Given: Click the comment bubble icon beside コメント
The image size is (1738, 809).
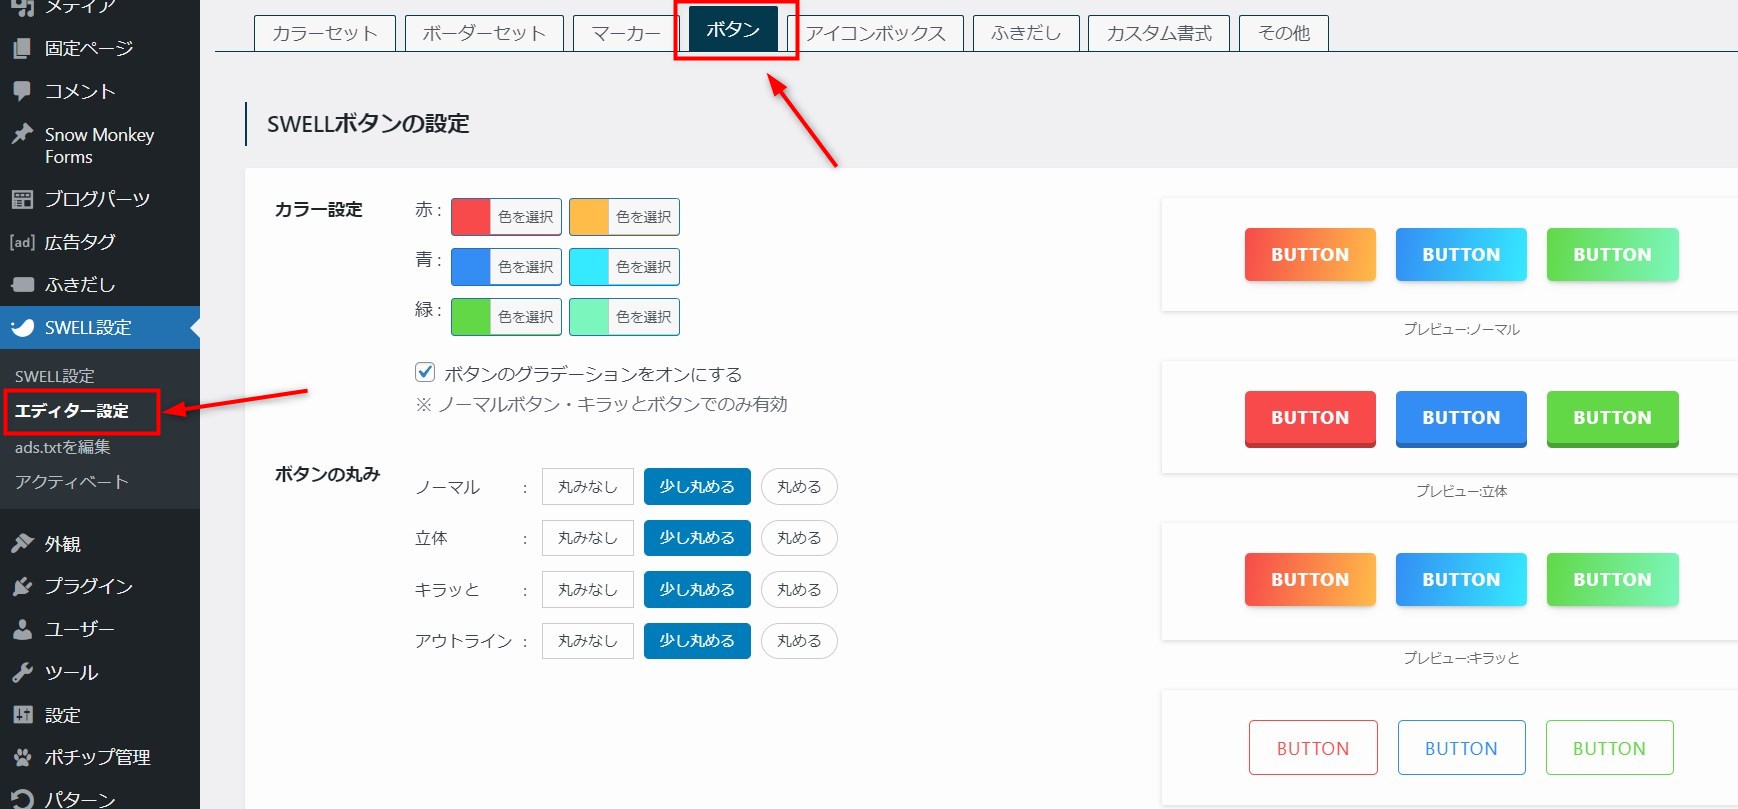Looking at the screenshot, I should point(22,91).
